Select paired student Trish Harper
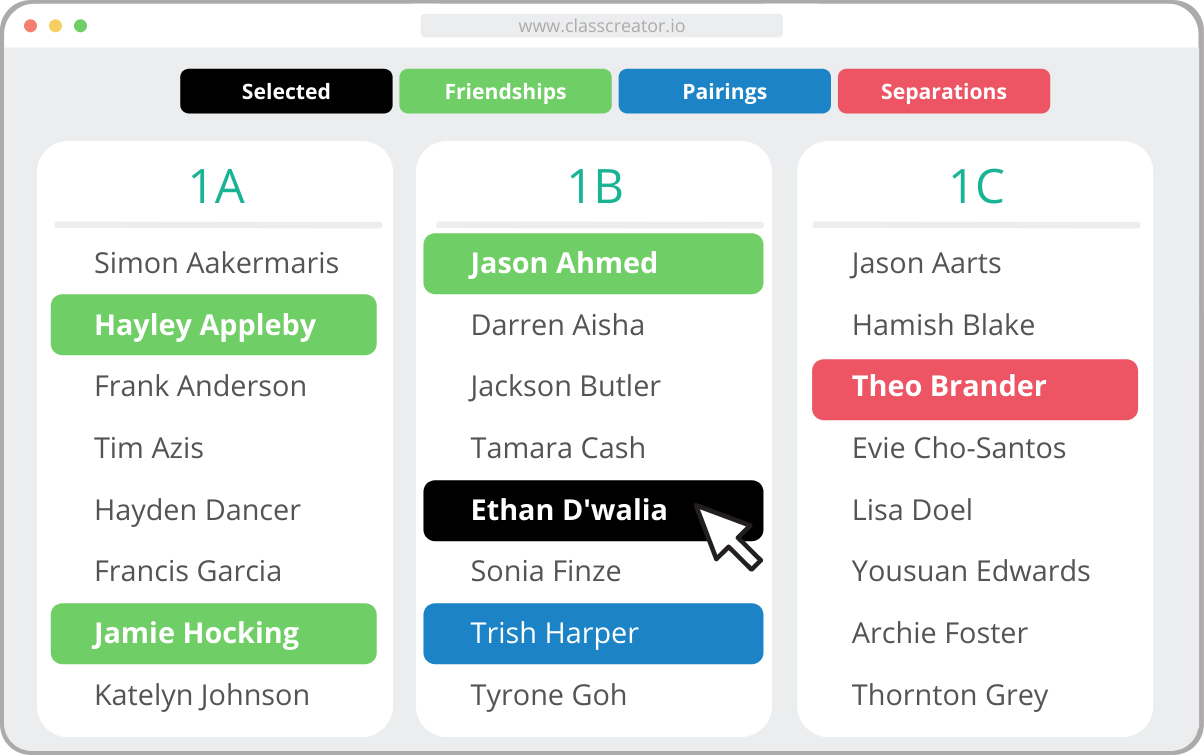The width and height of the screenshot is (1204, 755). coord(593,633)
